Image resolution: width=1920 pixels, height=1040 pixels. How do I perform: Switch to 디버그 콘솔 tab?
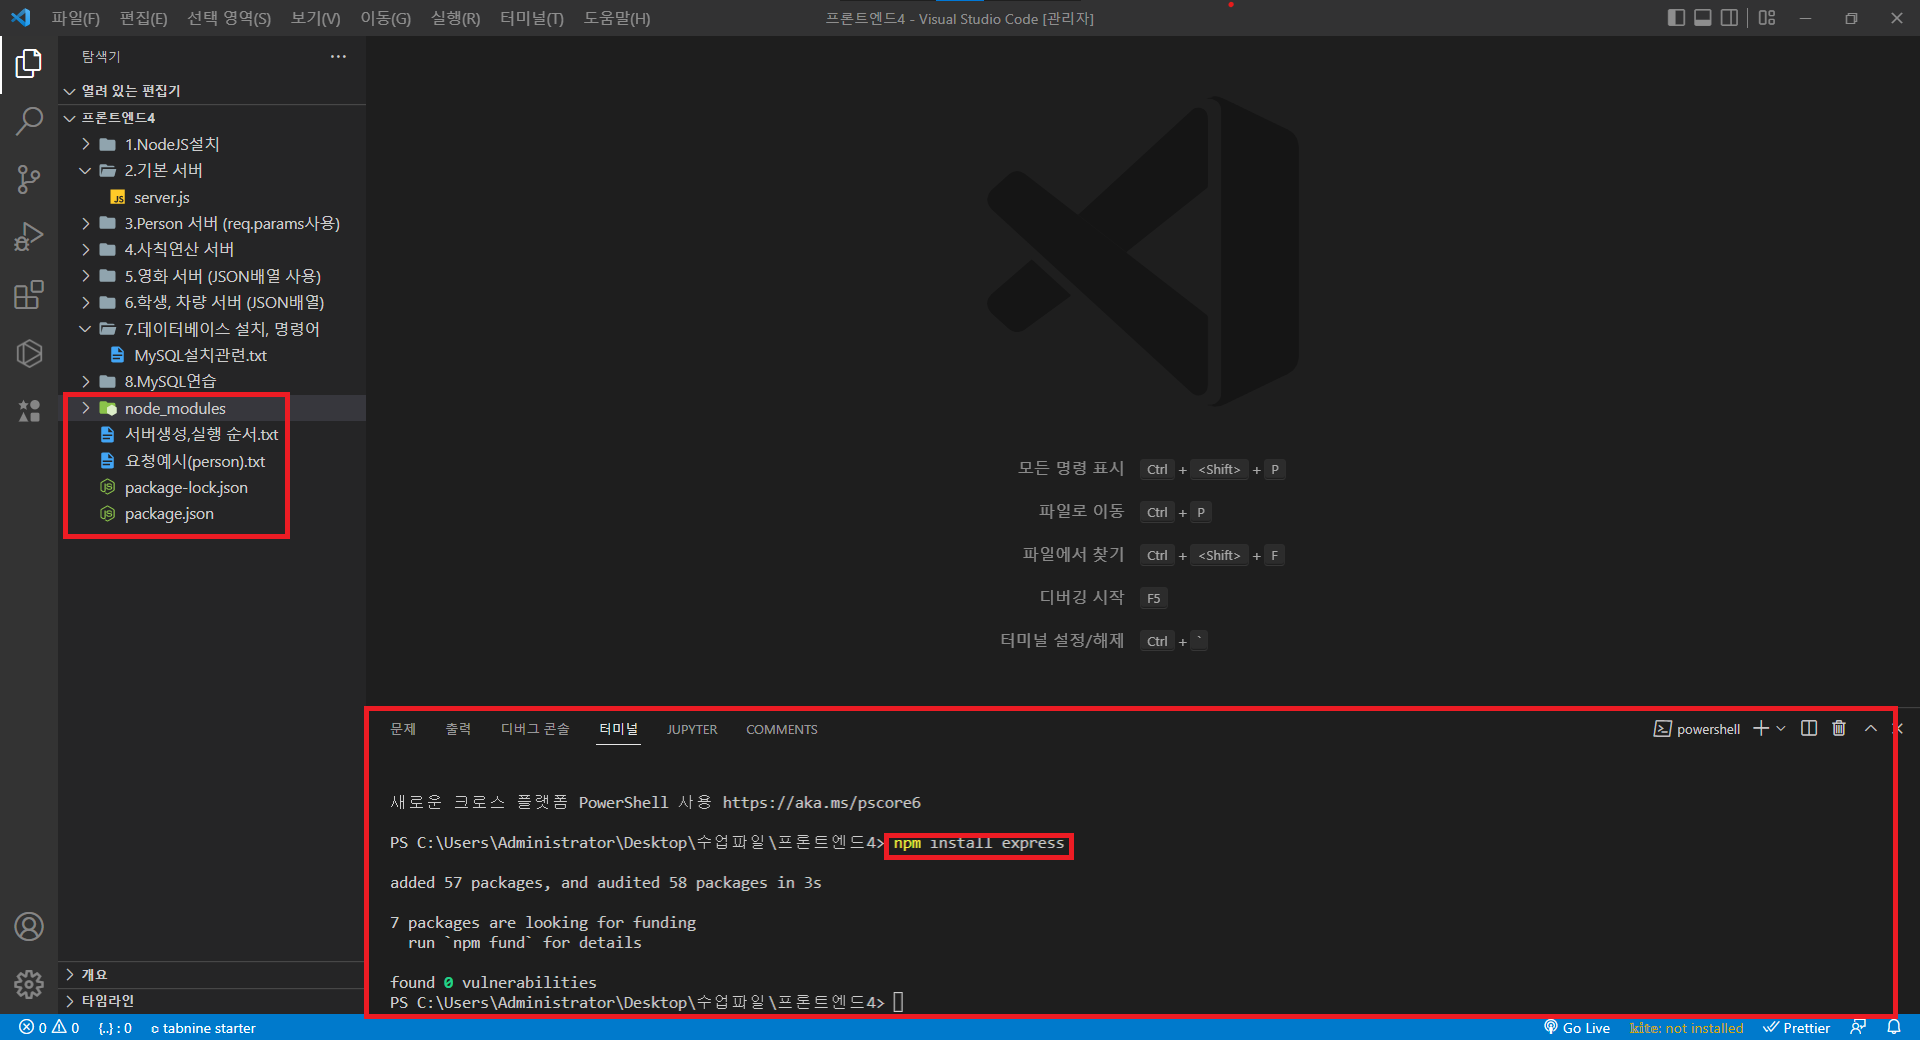pyautogui.click(x=535, y=729)
